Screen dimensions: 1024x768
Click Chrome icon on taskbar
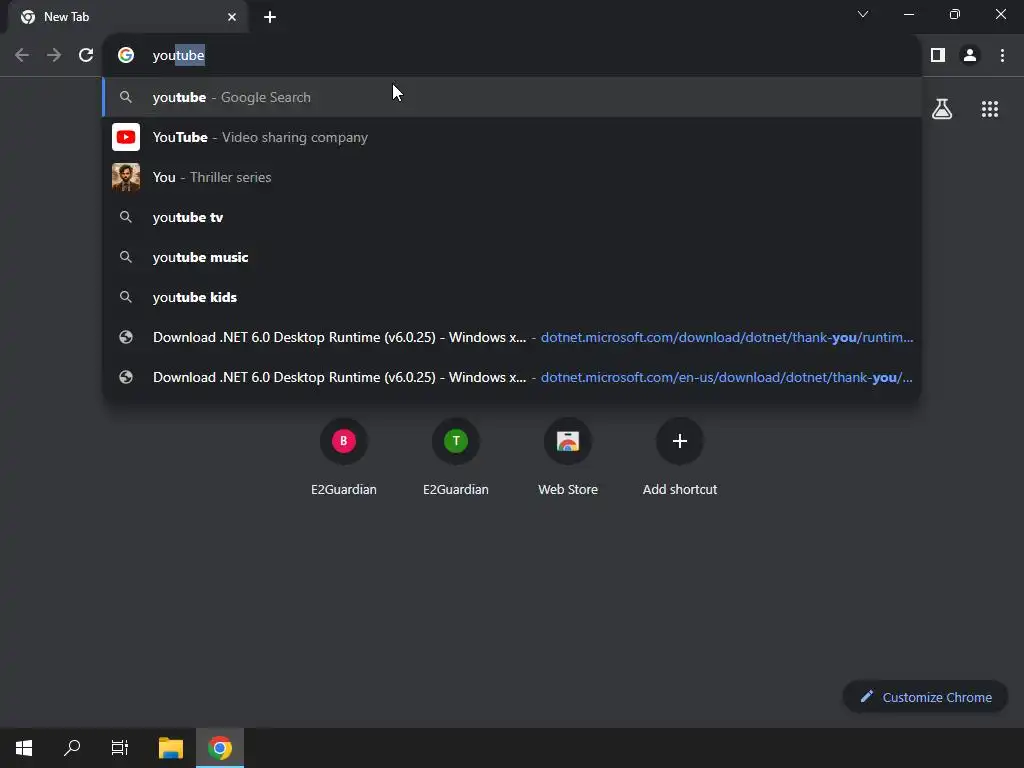(x=220, y=748)
